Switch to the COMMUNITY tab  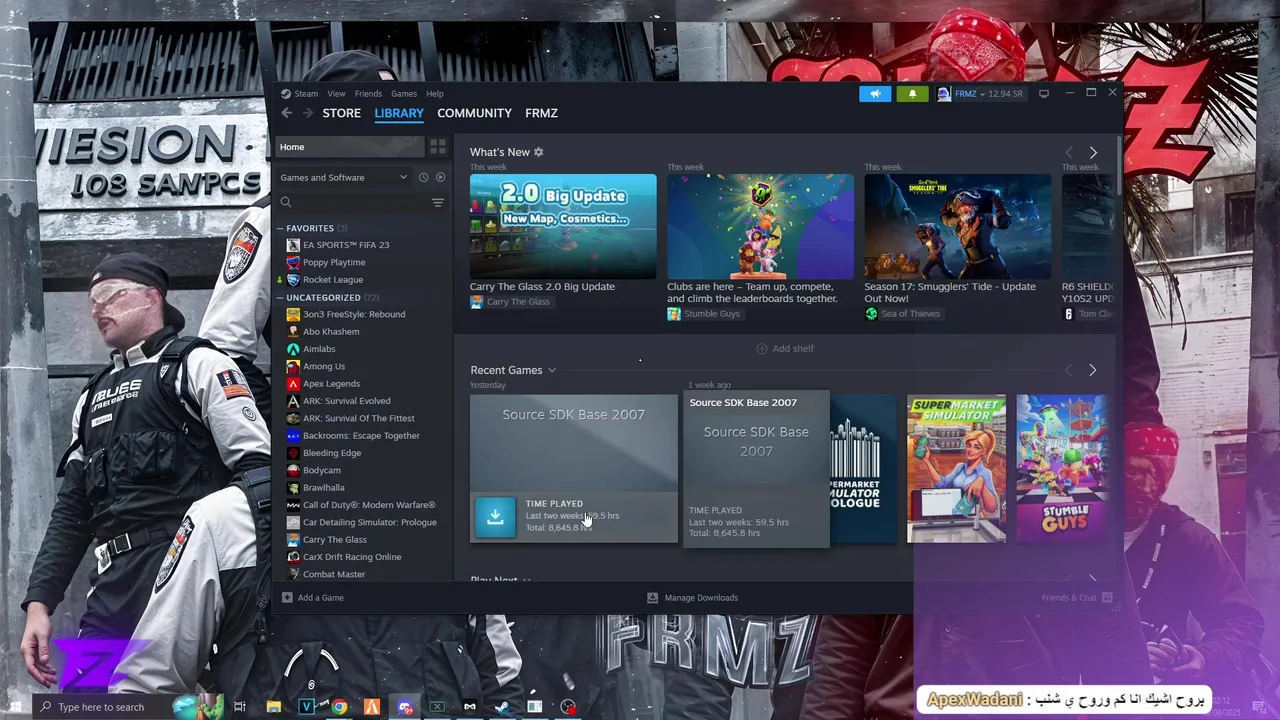click(x=474, y=113)
